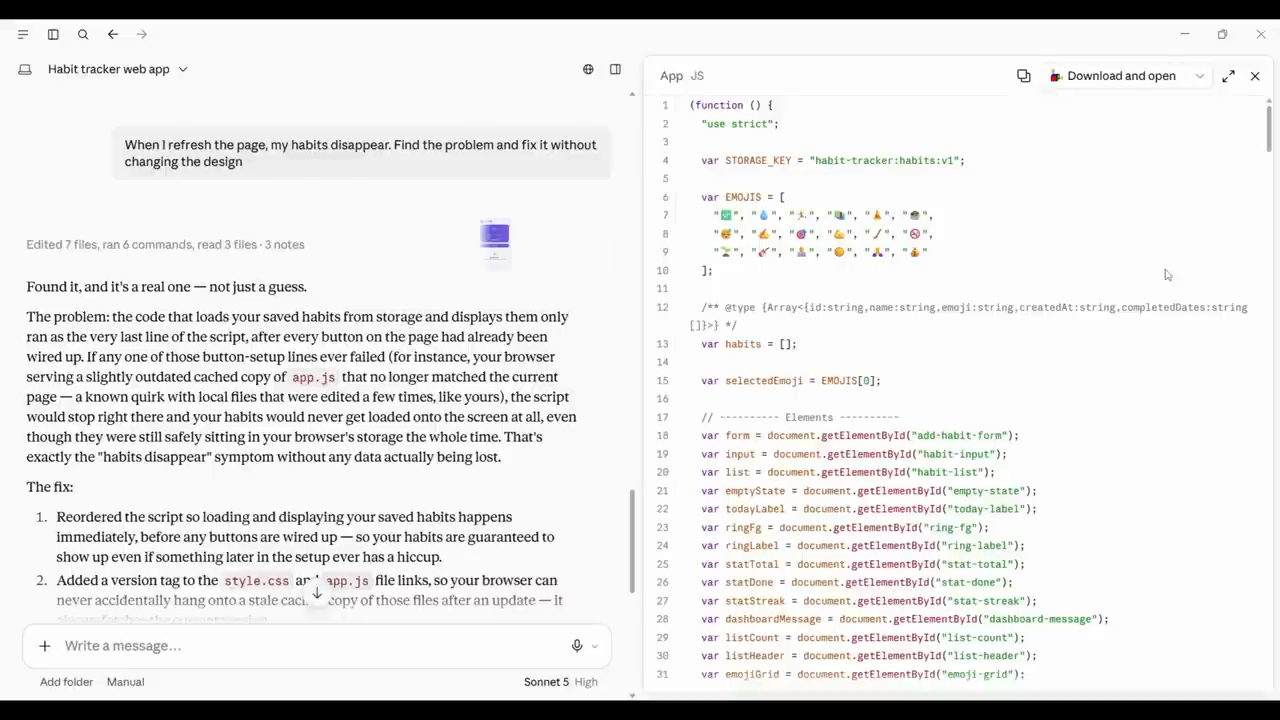Click the Add folder button

click(x=66, y=682)
